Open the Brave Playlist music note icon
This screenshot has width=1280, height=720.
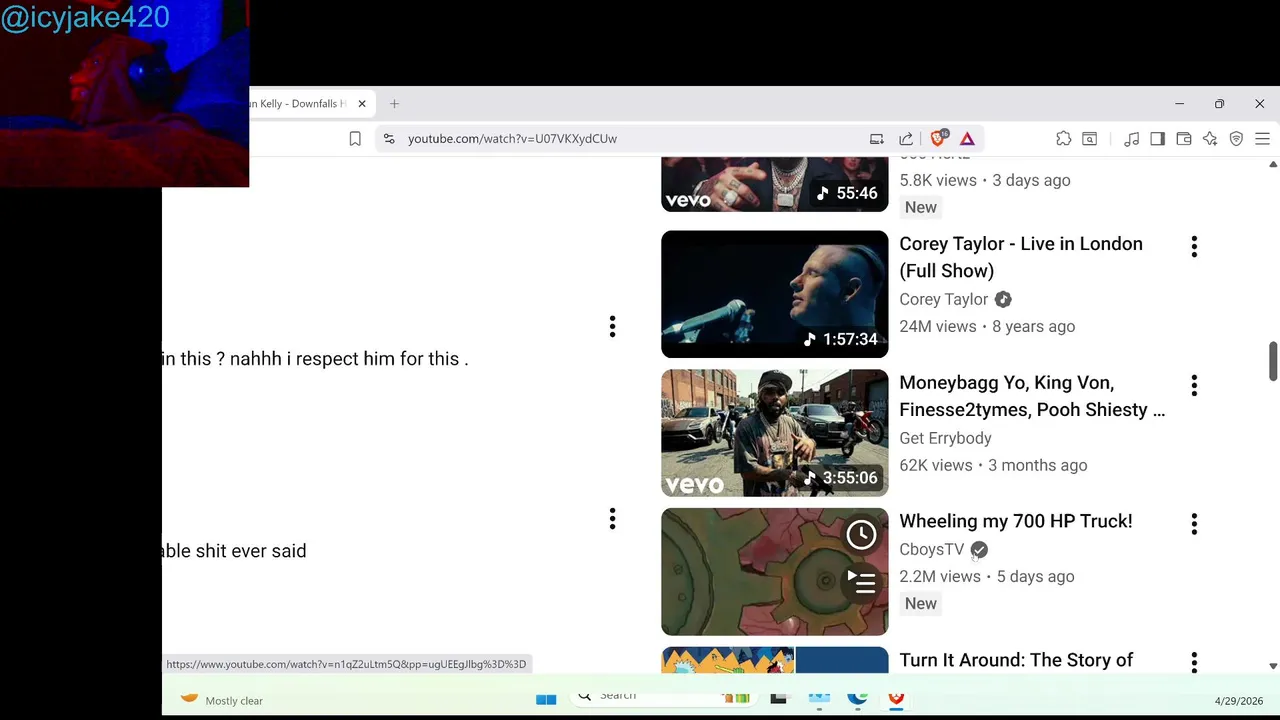point(1132,138)
